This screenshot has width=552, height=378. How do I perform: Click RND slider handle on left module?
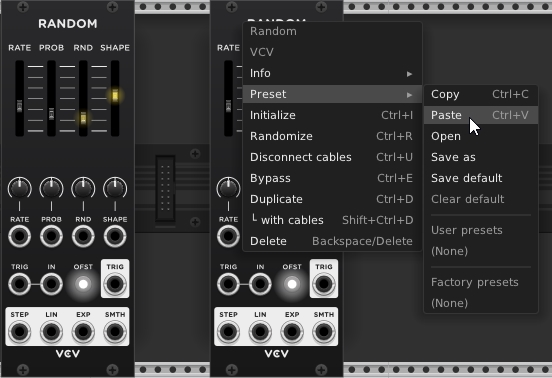click(x=83, y=118)
